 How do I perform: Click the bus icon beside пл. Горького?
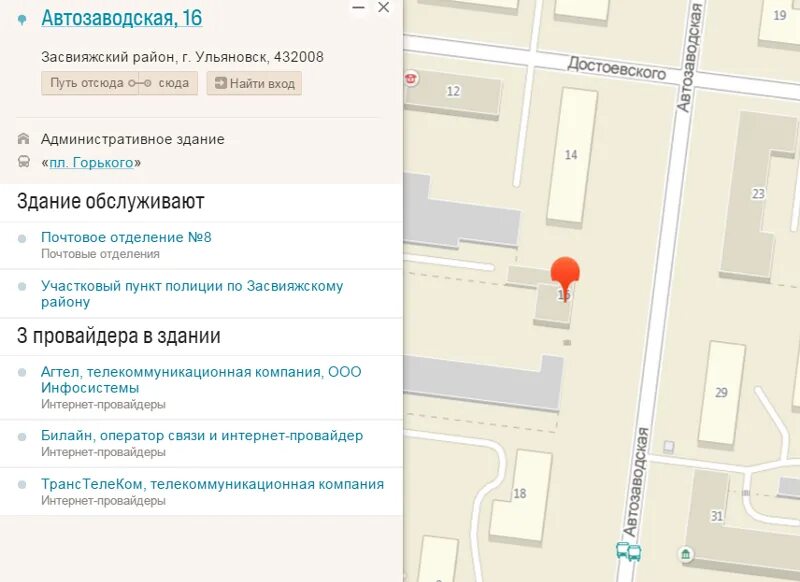pyautogui.click(x=23, y=162)
